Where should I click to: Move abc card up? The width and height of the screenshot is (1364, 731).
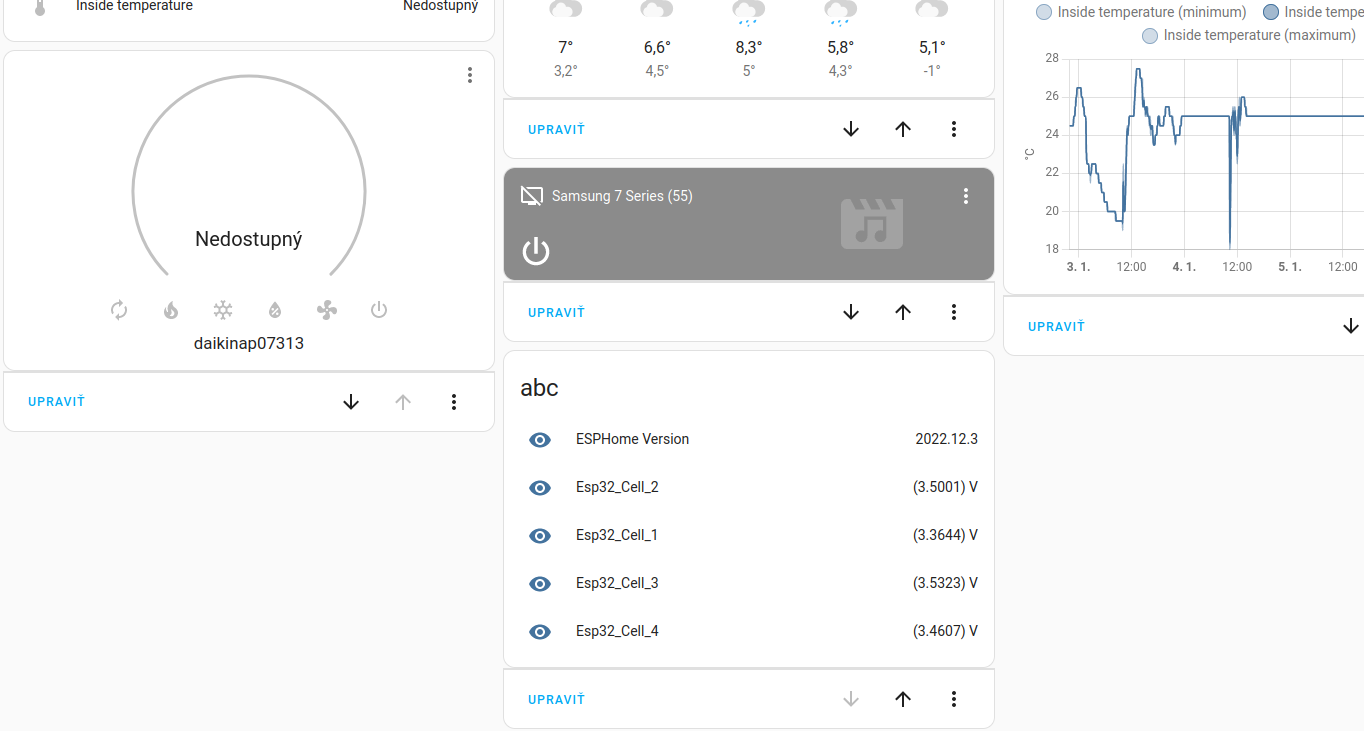tap(903, 699)
